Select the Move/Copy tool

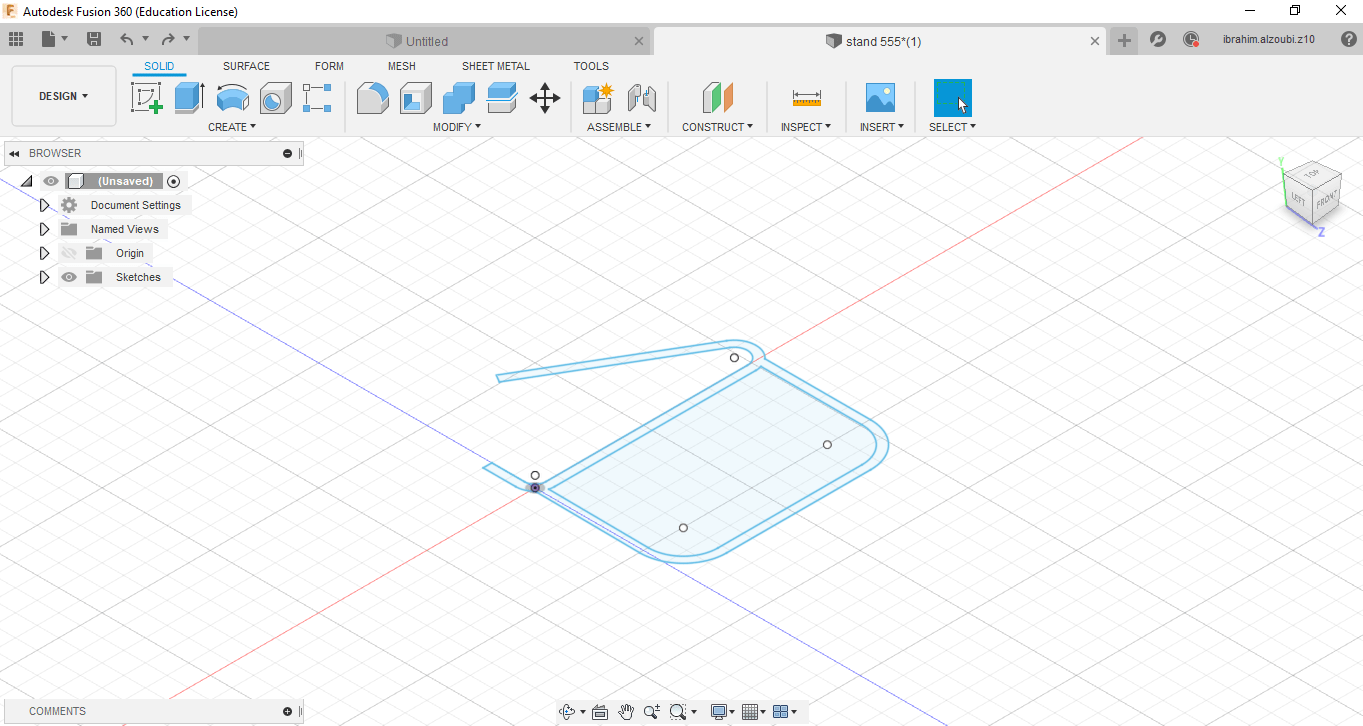(x=545, y=98)
